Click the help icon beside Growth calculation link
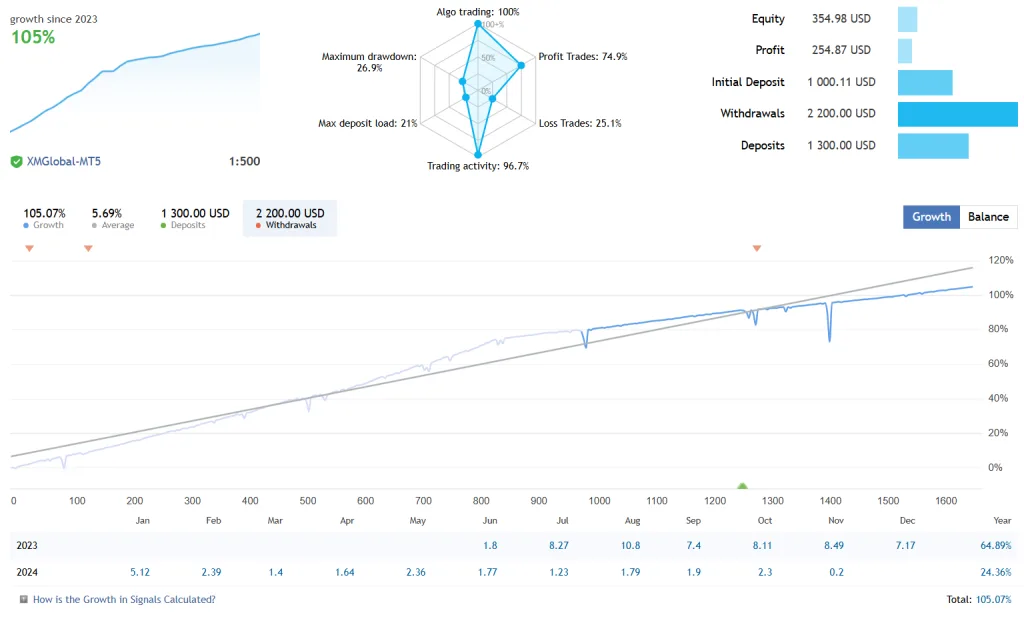 click(x=24, y=599)
